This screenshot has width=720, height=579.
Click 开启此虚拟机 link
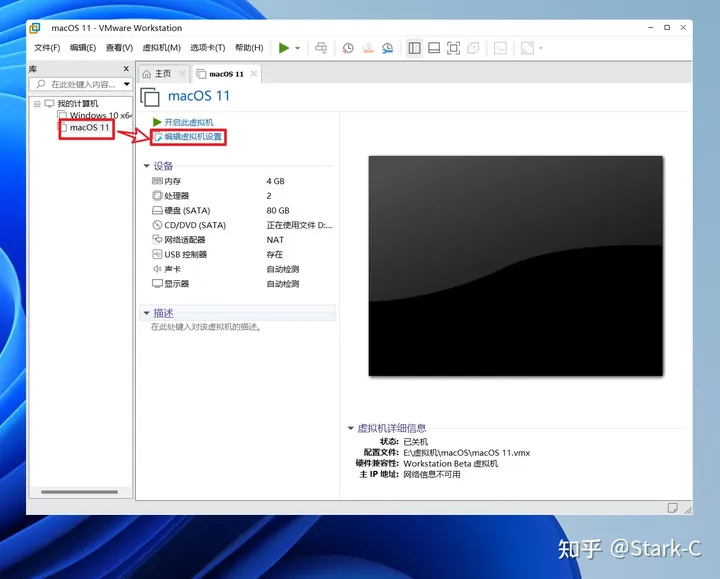pyautogui.click(x=189, y=122)
